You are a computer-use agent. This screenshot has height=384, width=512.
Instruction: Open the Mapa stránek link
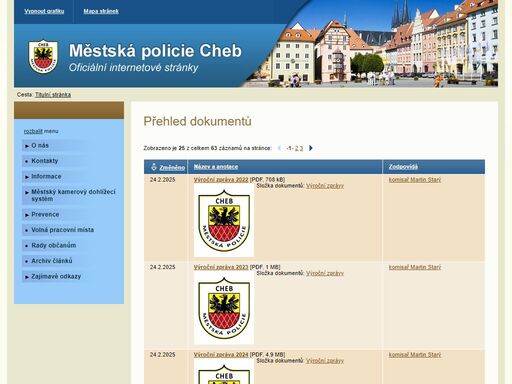coord(101,11)
